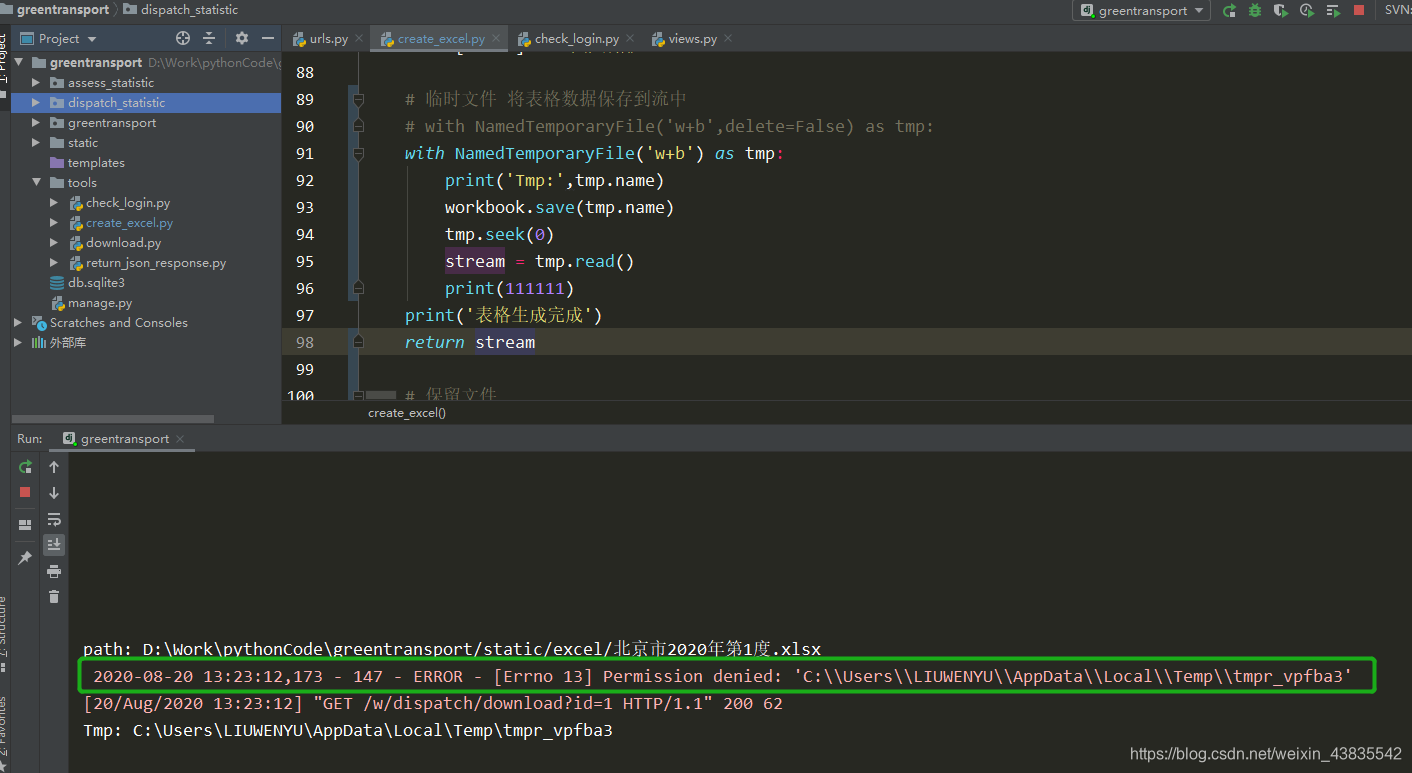This screenshot has height=773, width=1412.
Task: Click the 'path: D:\Work\pythonCode' console line
Action: click(x=452, y=649)
